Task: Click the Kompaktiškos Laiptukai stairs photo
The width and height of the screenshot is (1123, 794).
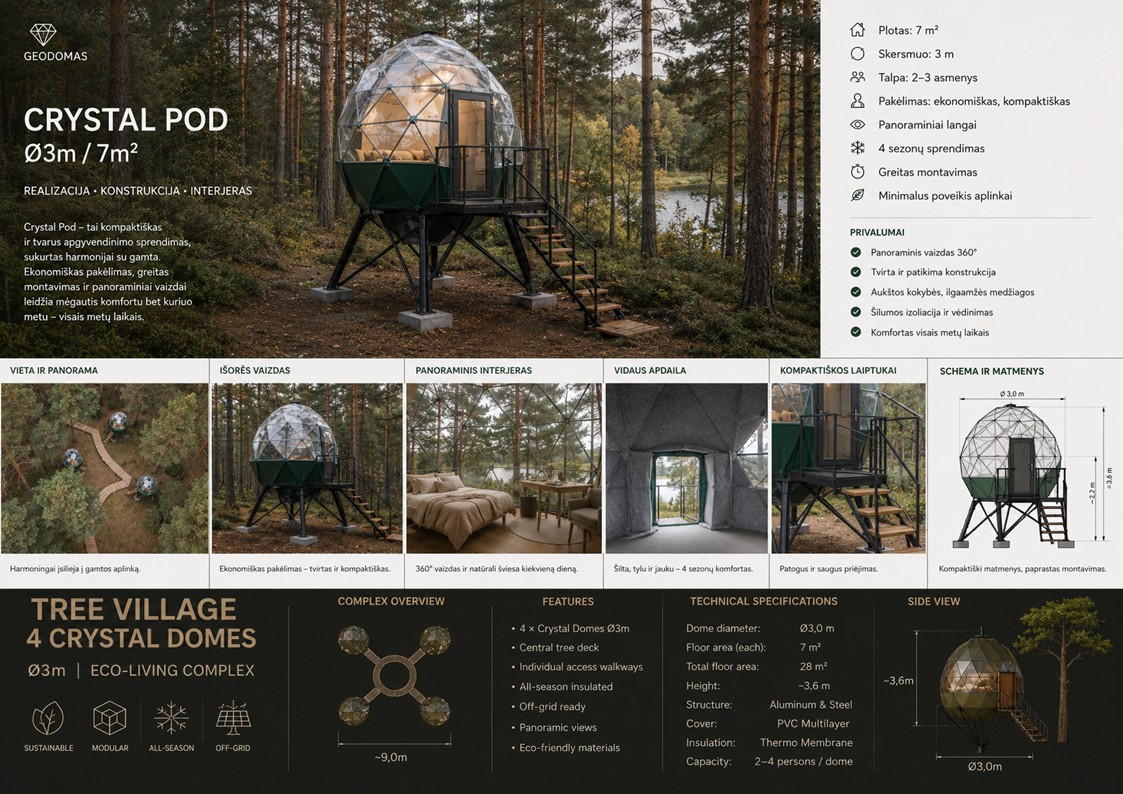Action: click(x=848, y=468)
